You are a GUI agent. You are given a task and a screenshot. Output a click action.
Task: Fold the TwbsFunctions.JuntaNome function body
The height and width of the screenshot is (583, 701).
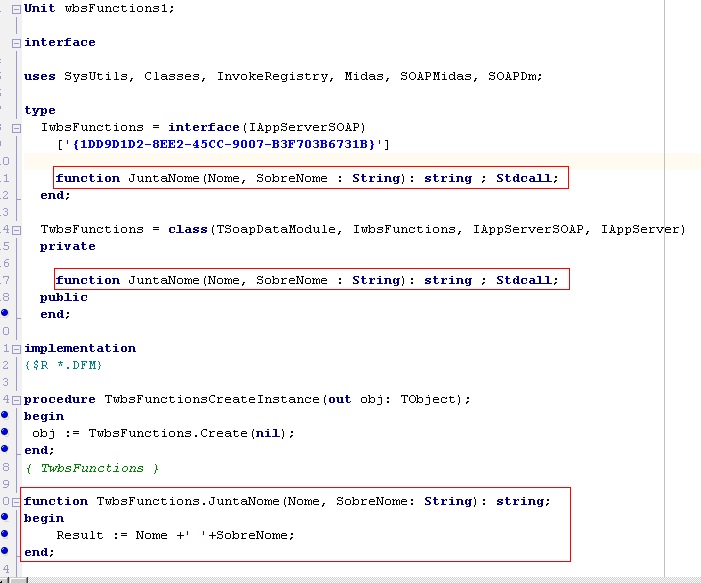[x=16, y=502]
